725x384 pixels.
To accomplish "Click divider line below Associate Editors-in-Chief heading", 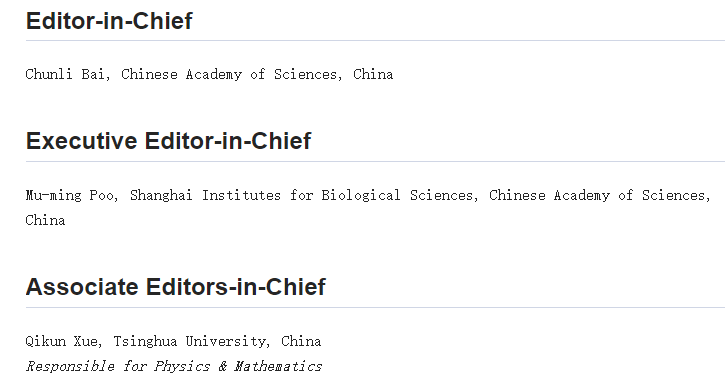I will [375, 308].
